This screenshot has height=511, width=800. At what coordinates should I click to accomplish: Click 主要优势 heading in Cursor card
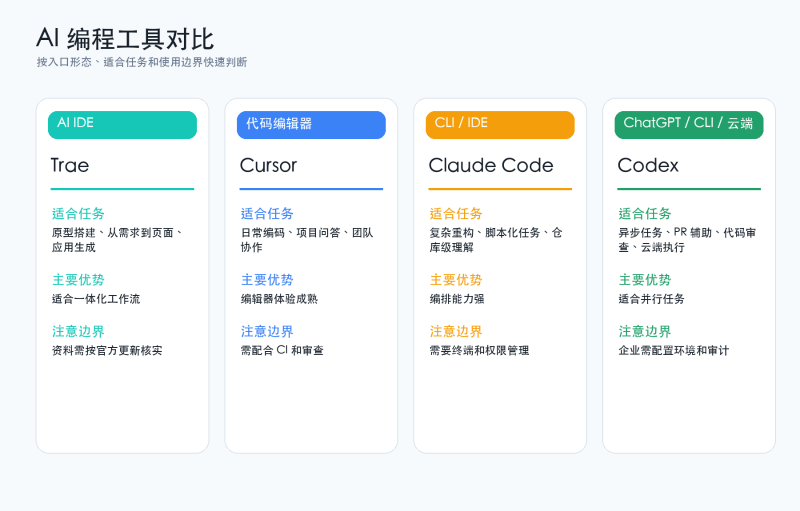(x=267, y=279)
